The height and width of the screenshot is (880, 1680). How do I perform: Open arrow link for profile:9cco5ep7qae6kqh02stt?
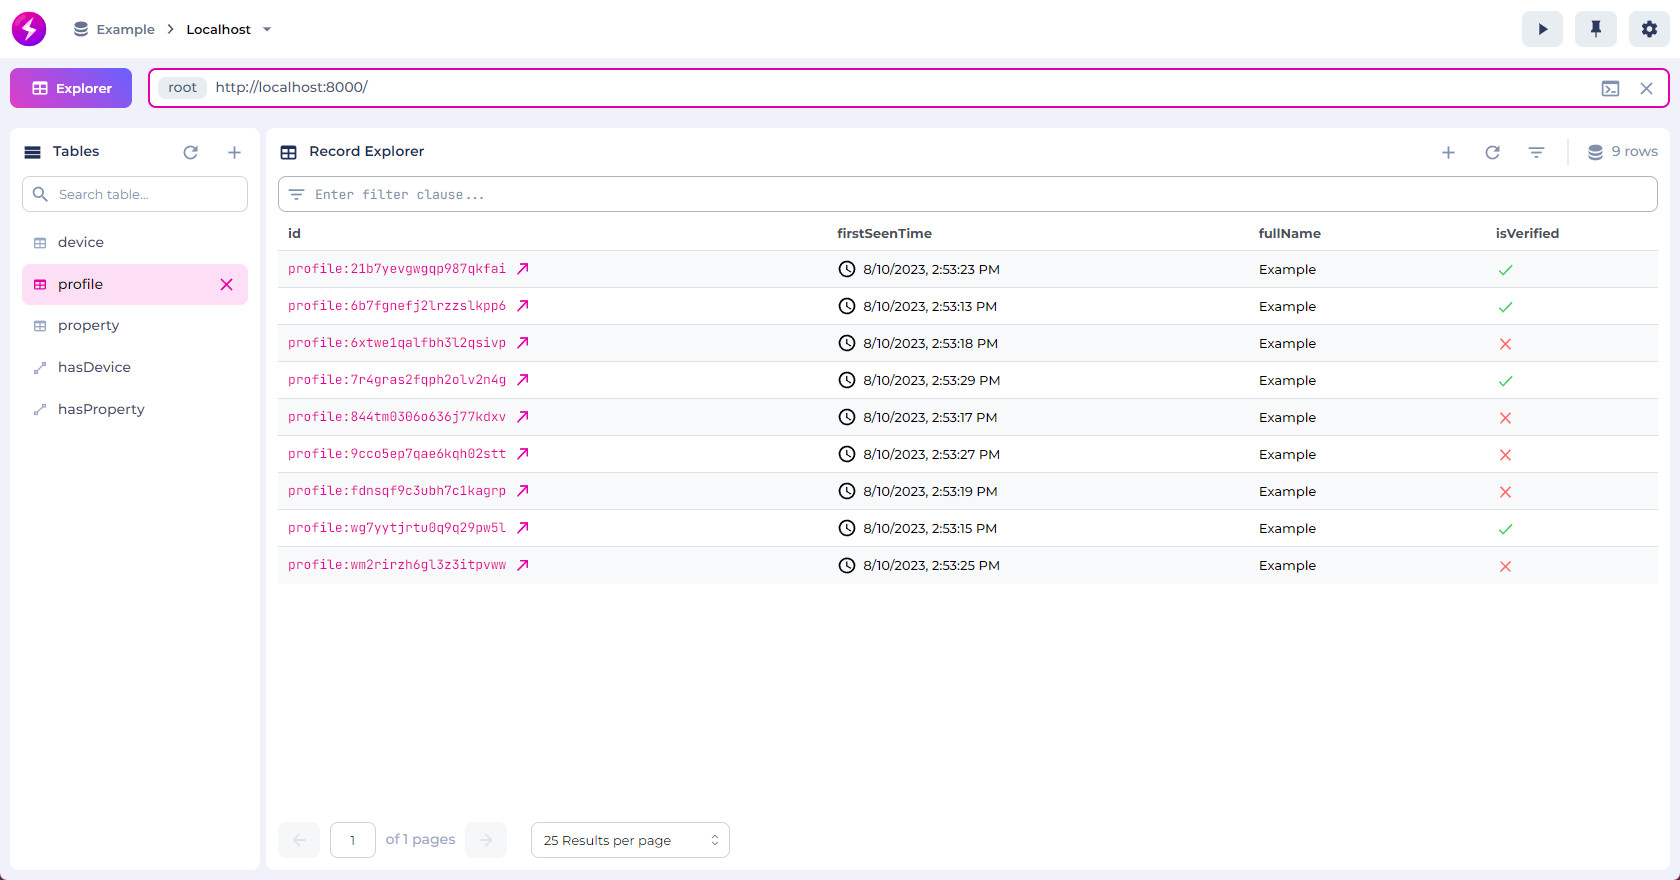pos(522,454)
